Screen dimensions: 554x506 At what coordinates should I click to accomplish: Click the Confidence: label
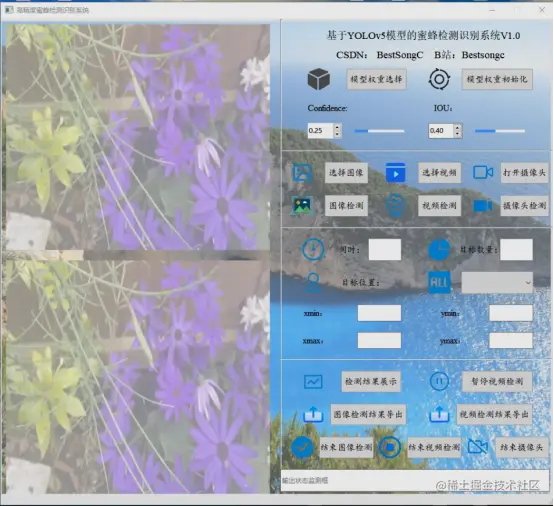click(327, 108)
